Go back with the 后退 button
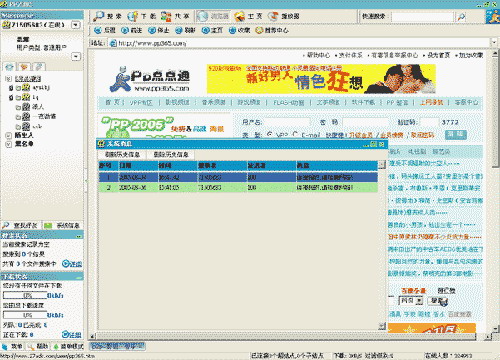Screen dimensions: 500x360 [104, 30]
